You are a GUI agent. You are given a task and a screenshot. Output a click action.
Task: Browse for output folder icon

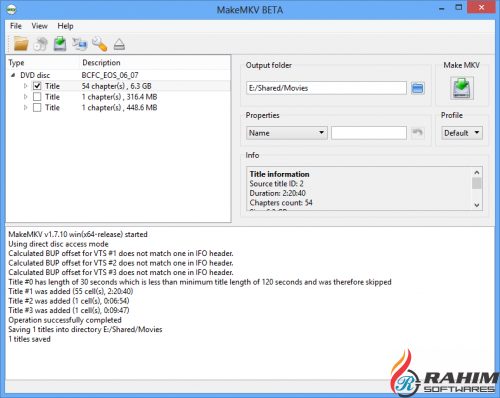point(418,88)
